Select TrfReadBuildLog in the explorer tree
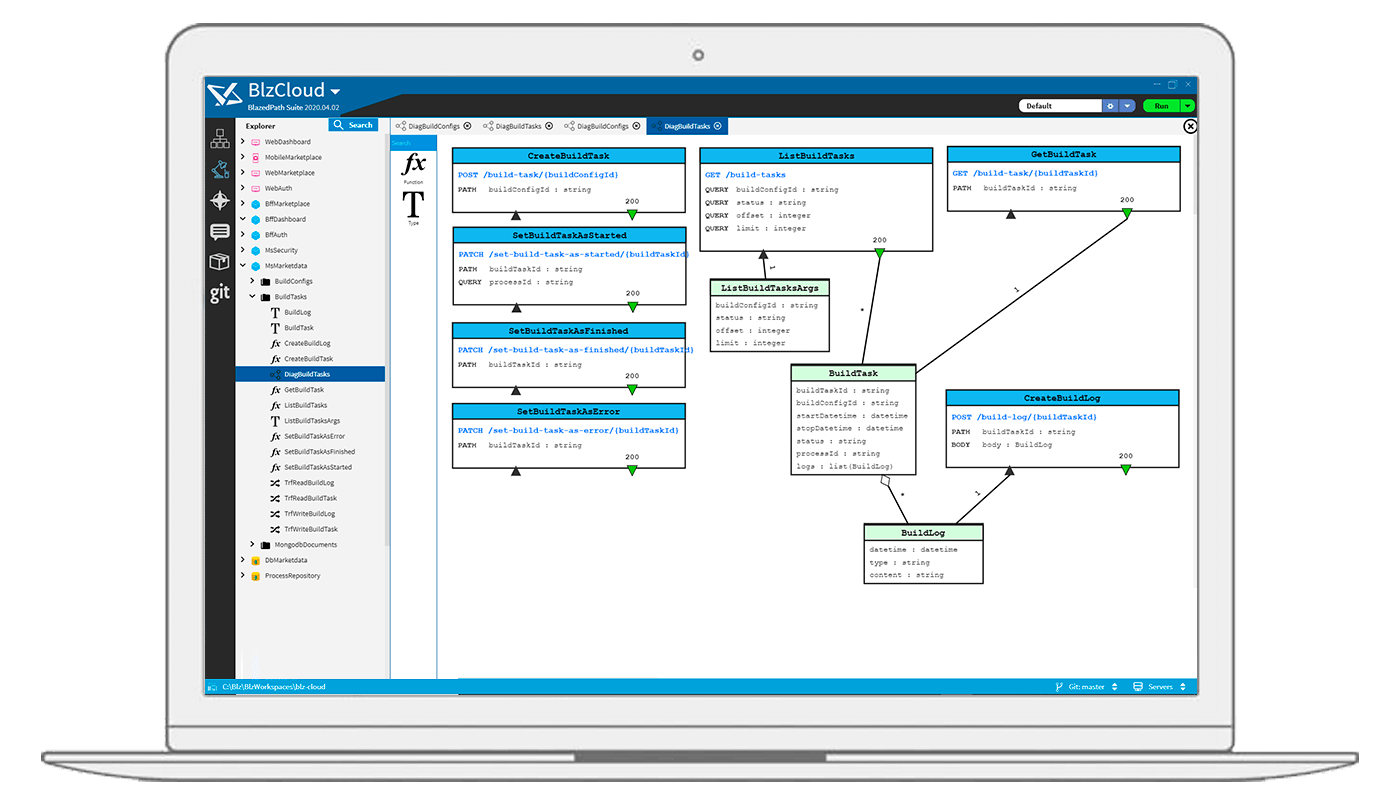 point(310,483)
